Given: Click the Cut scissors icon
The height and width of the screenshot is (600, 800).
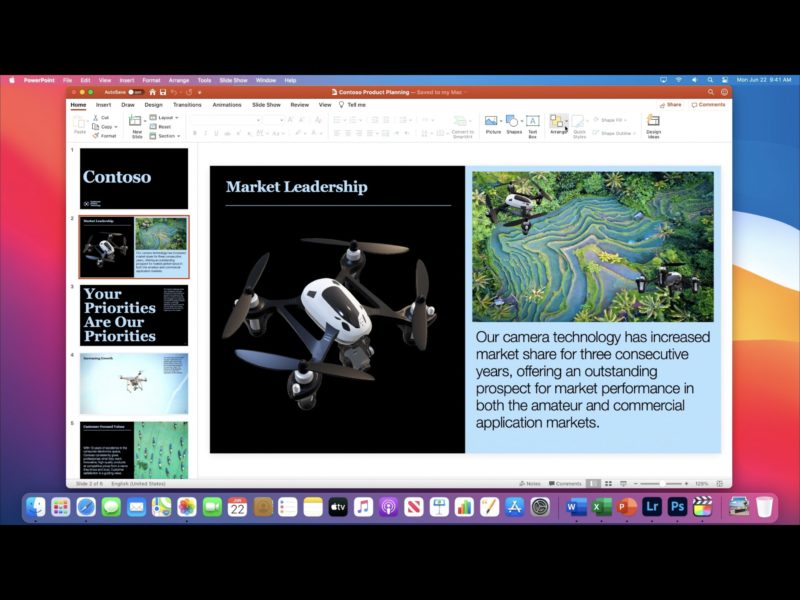Looking at the screenshot, I should 95,117.
